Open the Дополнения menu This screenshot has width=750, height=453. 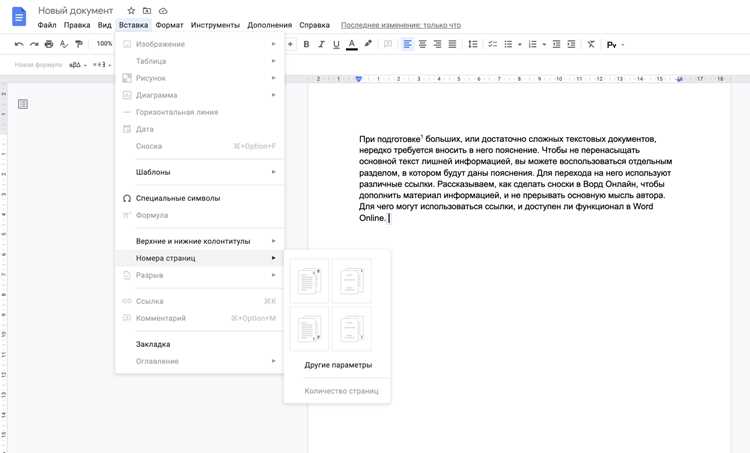coord(269,25)
